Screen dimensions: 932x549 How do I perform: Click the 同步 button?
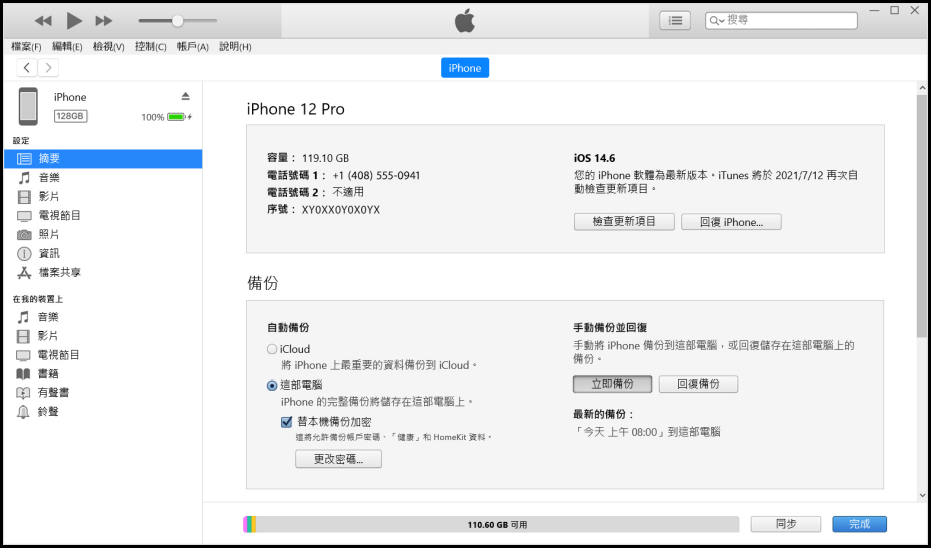click(786, 524)
